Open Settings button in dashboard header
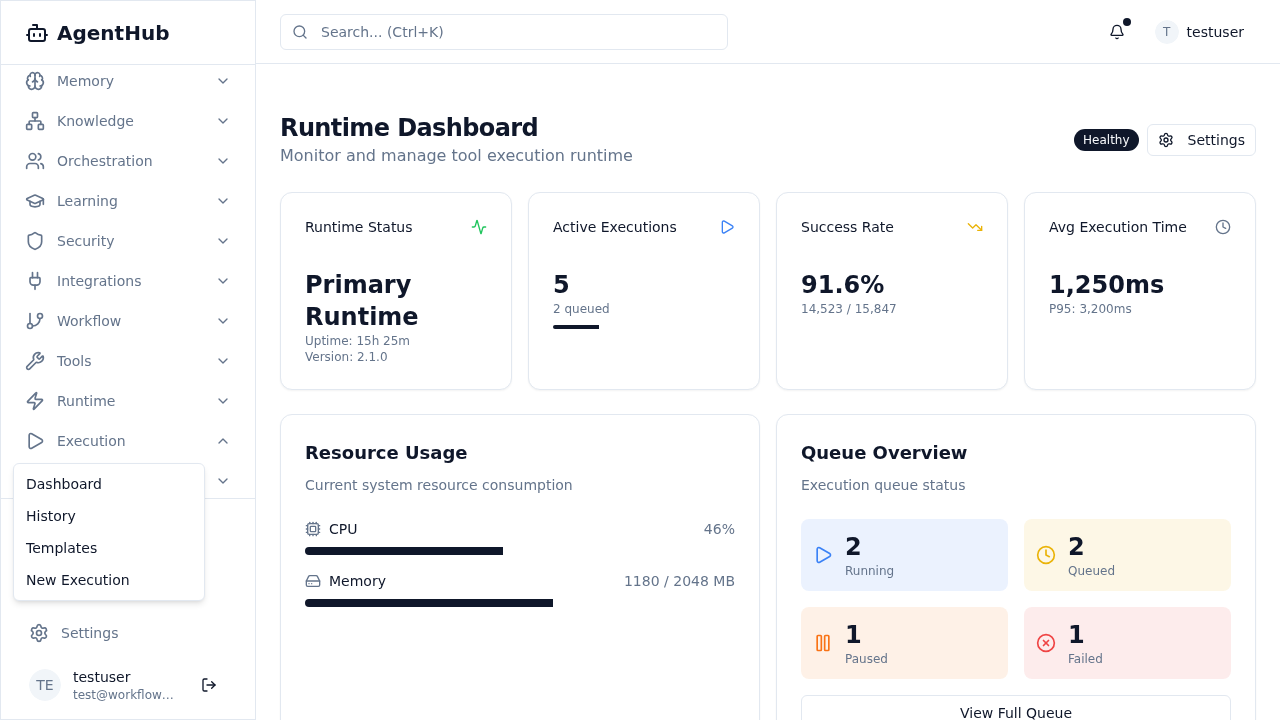Screen dimensions: 1280x720 tap(1201, 140)
